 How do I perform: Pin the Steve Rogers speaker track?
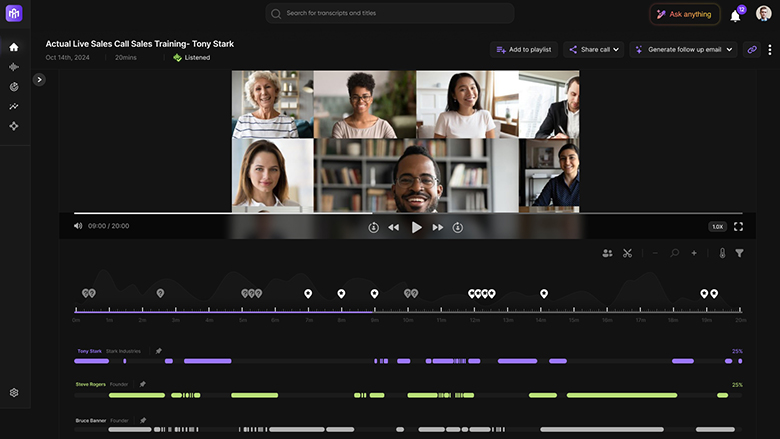[143, 384]
